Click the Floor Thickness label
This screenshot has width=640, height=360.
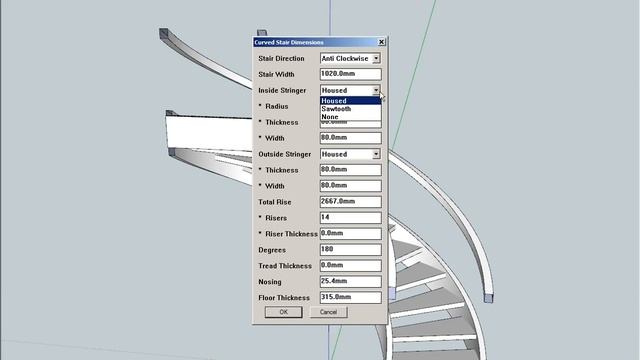tap(284, 298)
